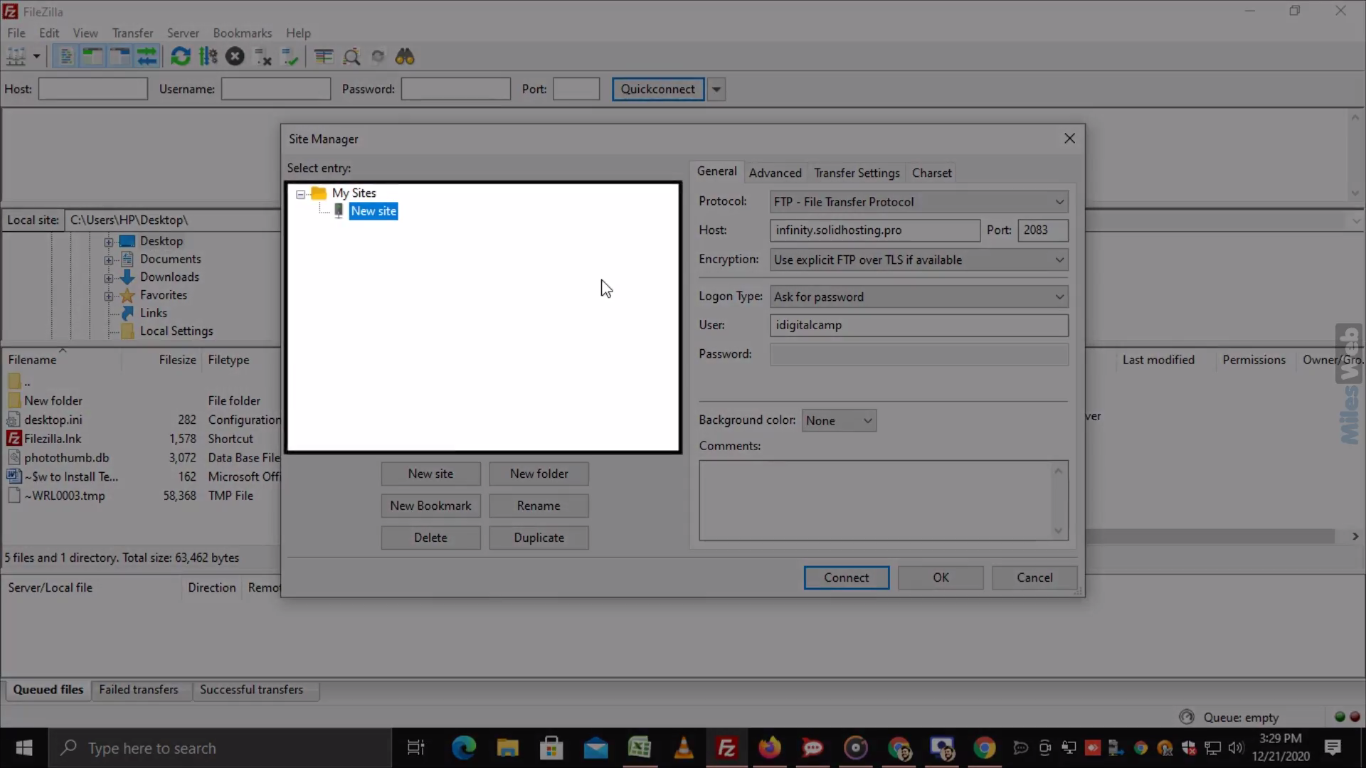The image size is (1366, 768).
Task: Click the Comments text area
Action: pos(883,500)
